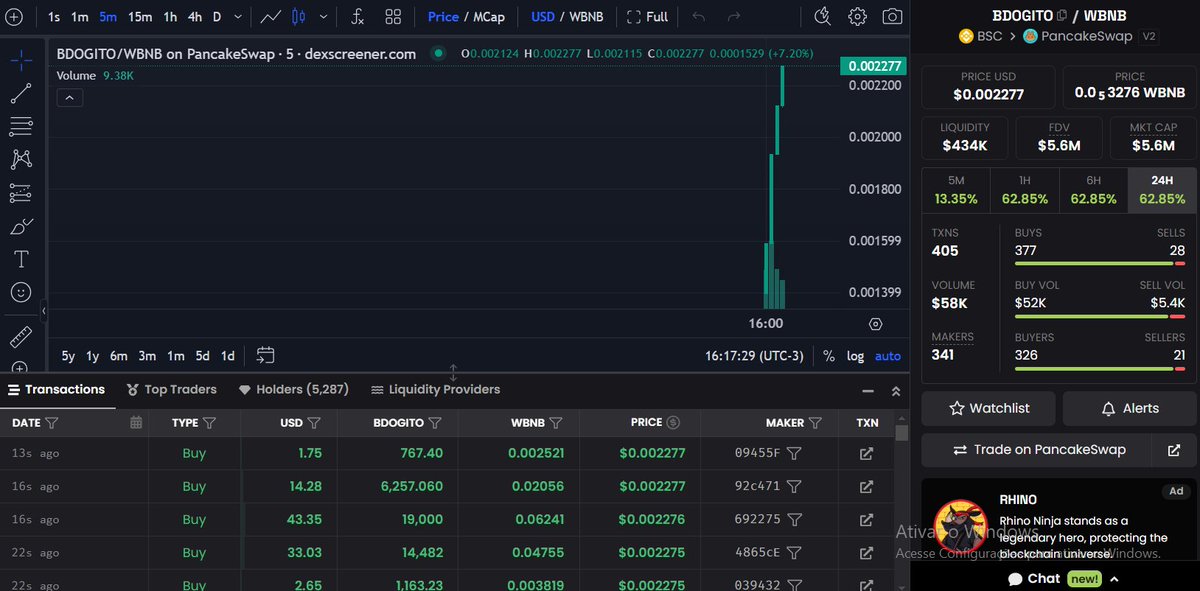The width and height of the screenshot is (1200, 591).
Task: Open the indicators fx menu
Action: pos(357,17)
